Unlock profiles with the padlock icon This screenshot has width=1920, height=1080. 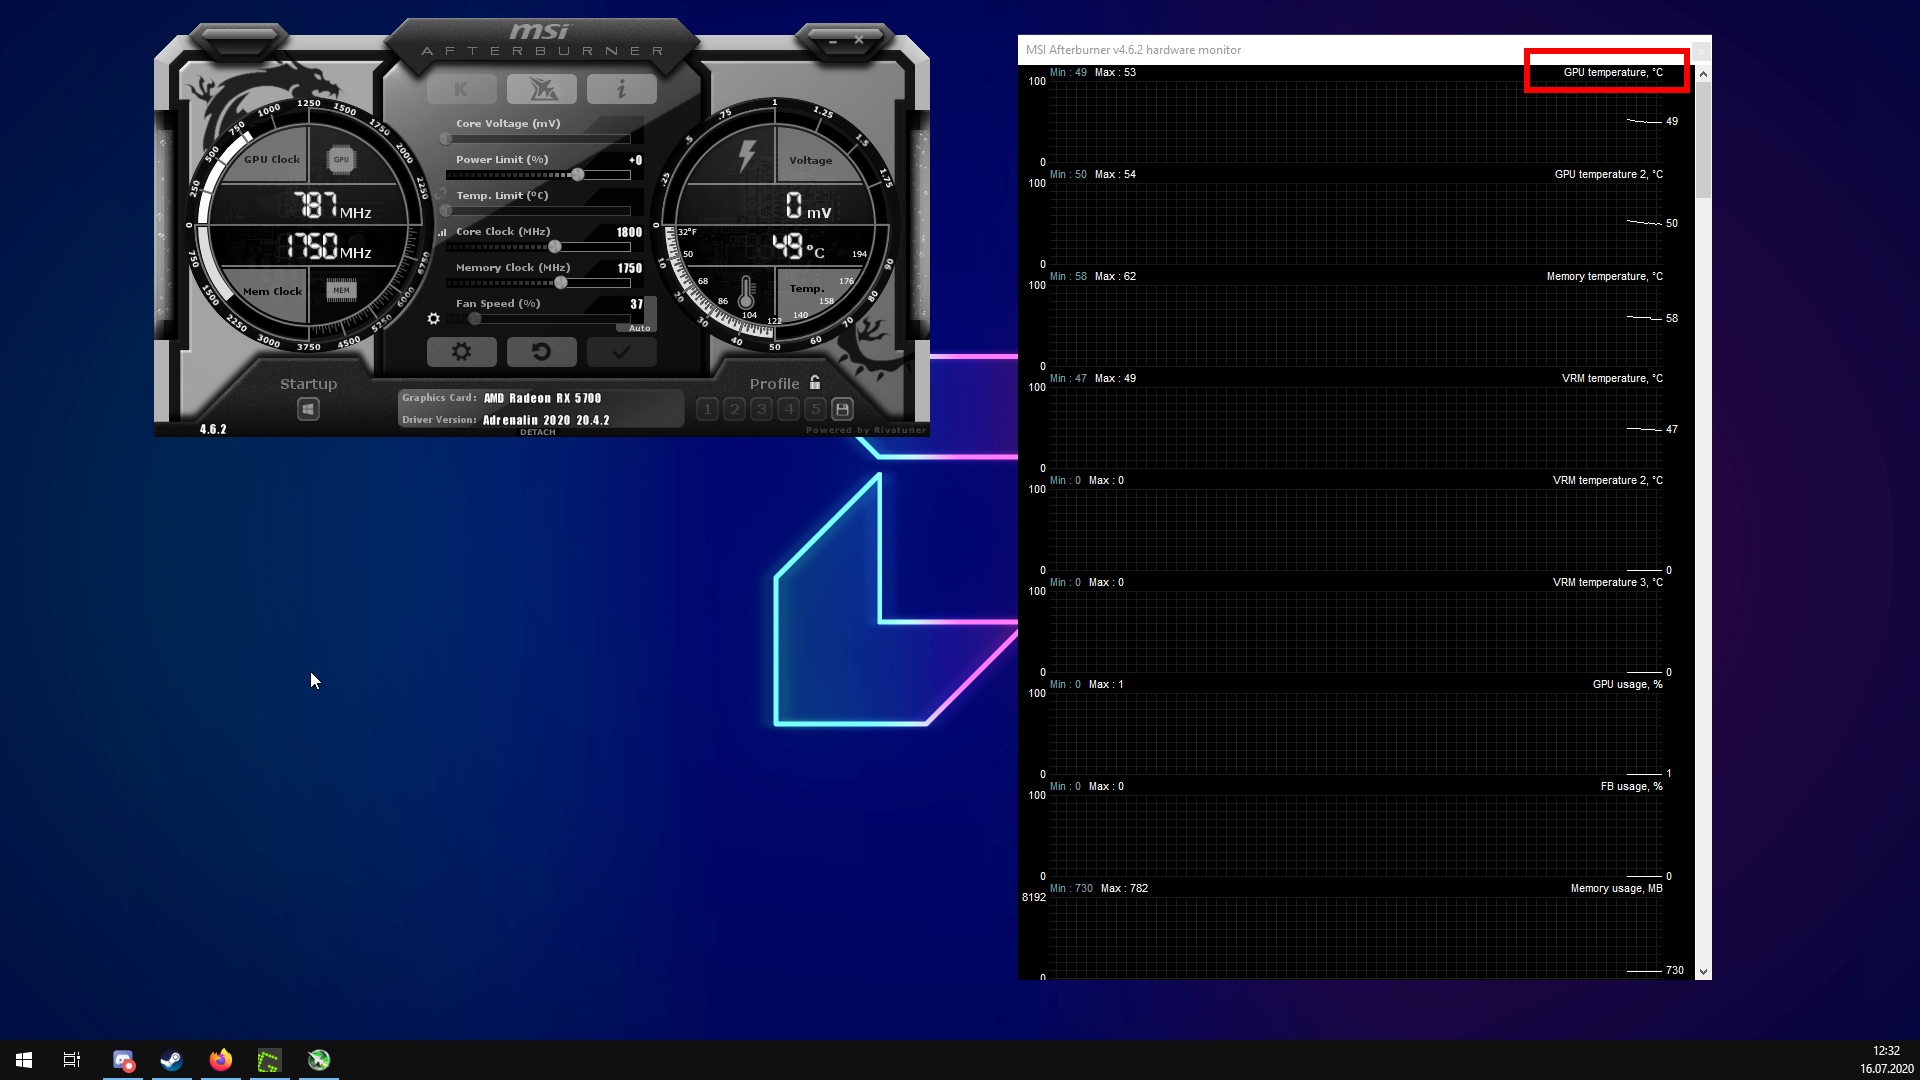[x=815, y=382]
